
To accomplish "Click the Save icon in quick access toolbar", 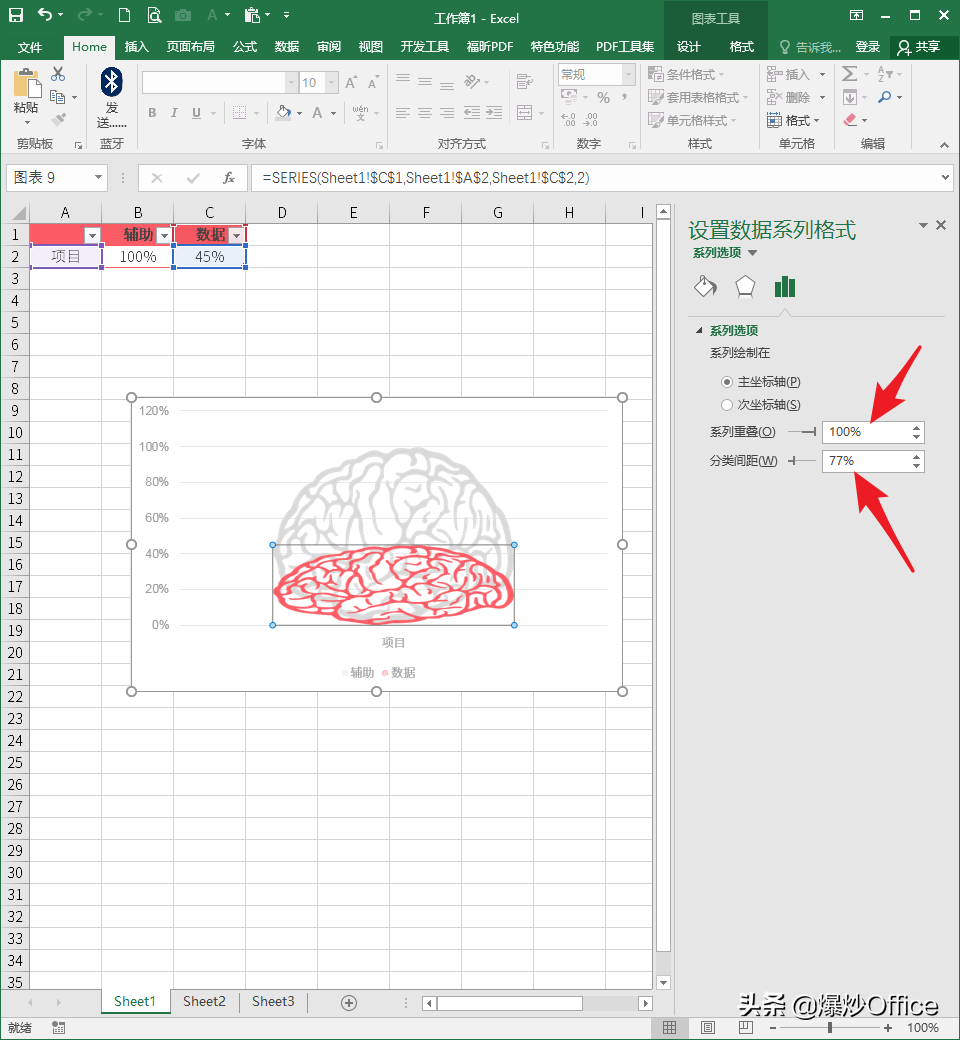I will (15, 15).
